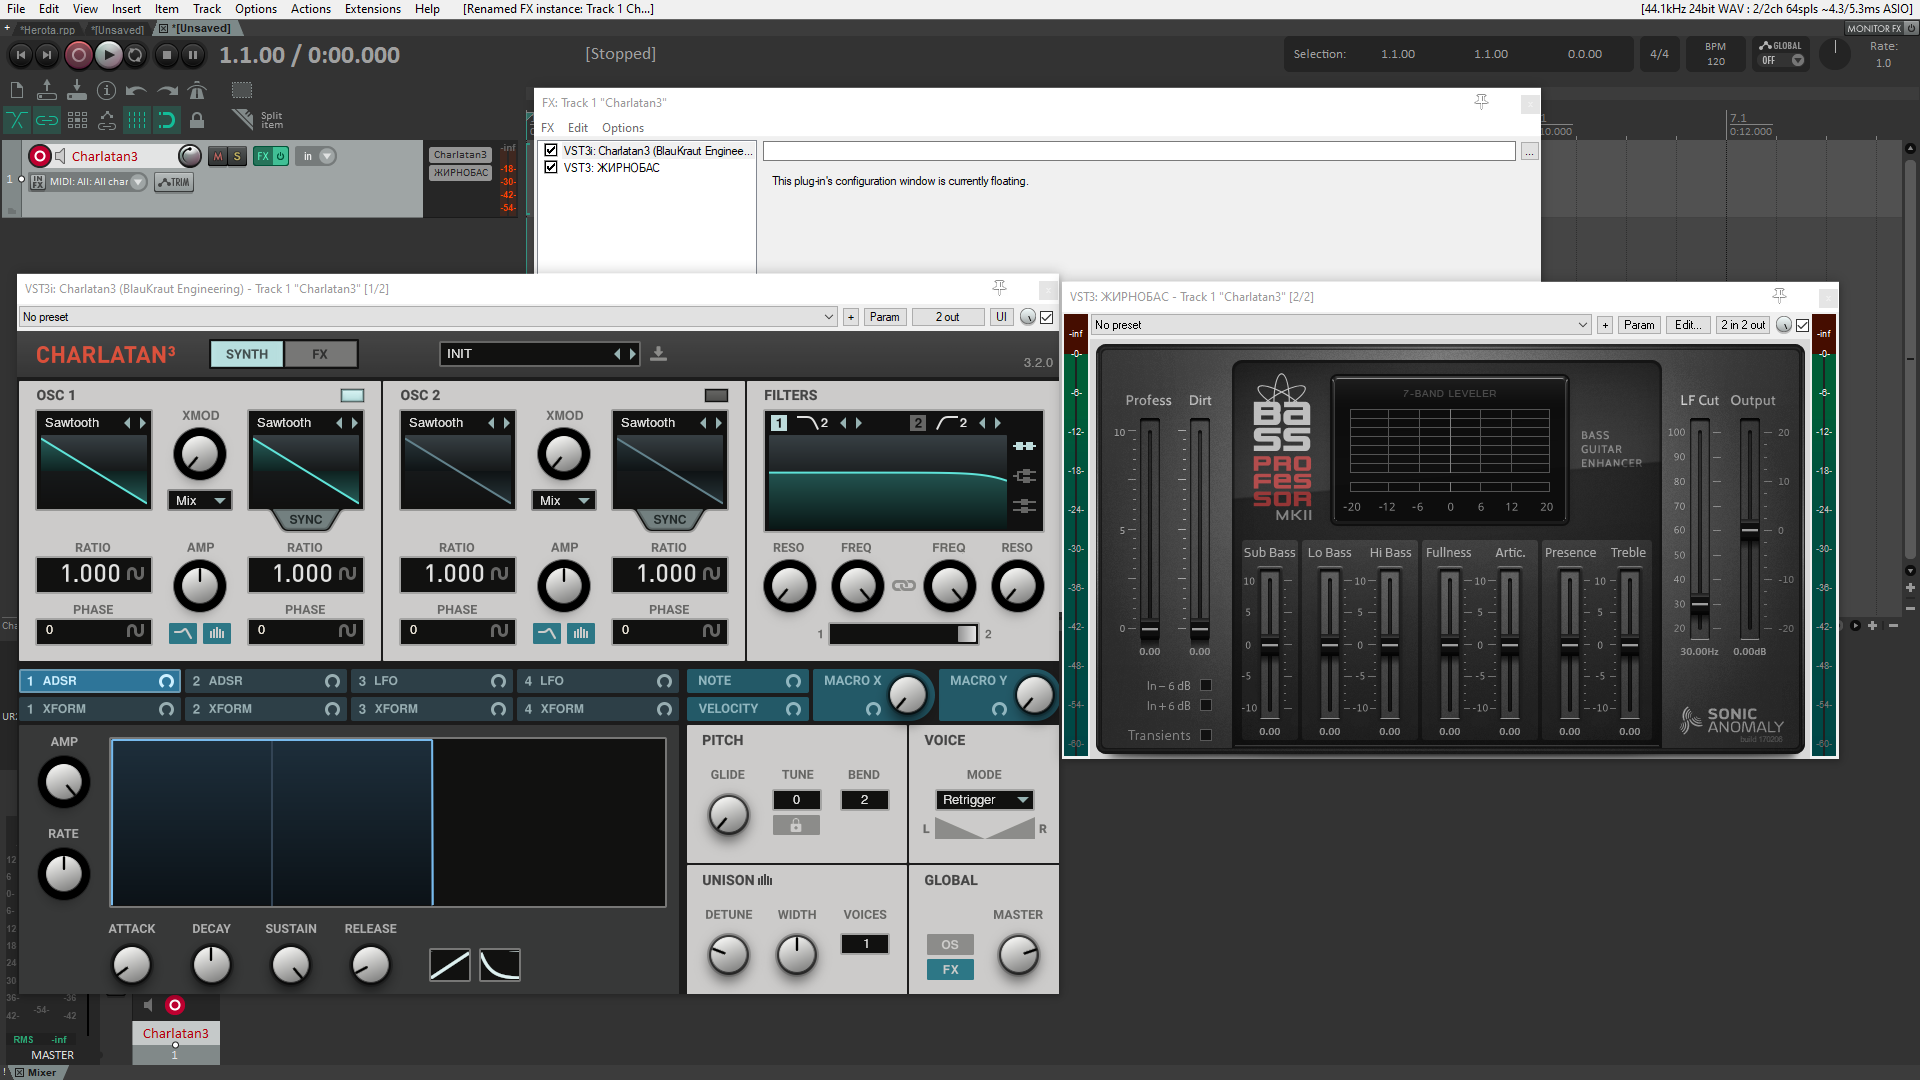The height and width of the screenshot is (1080, 1920).
Task: Click the OS button in GLOBAL section
Action: tap(950, 945)
